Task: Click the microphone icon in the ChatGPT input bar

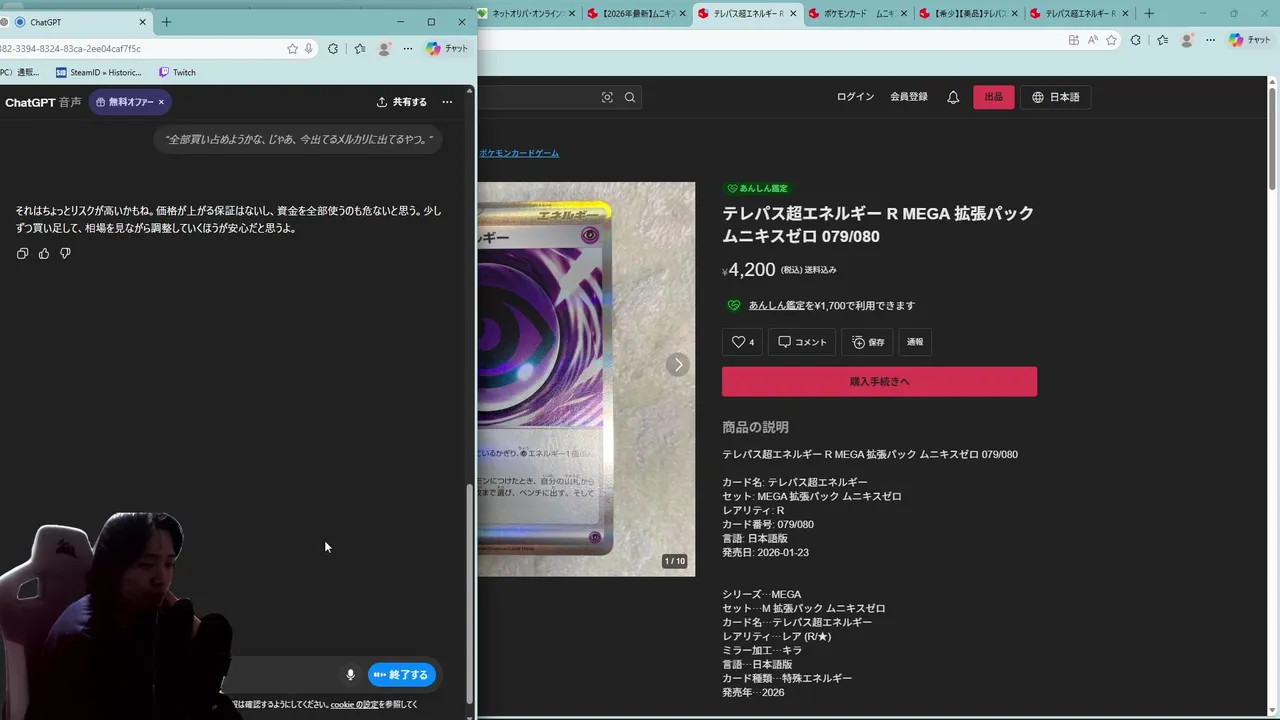Action: [x=350, y=675]
